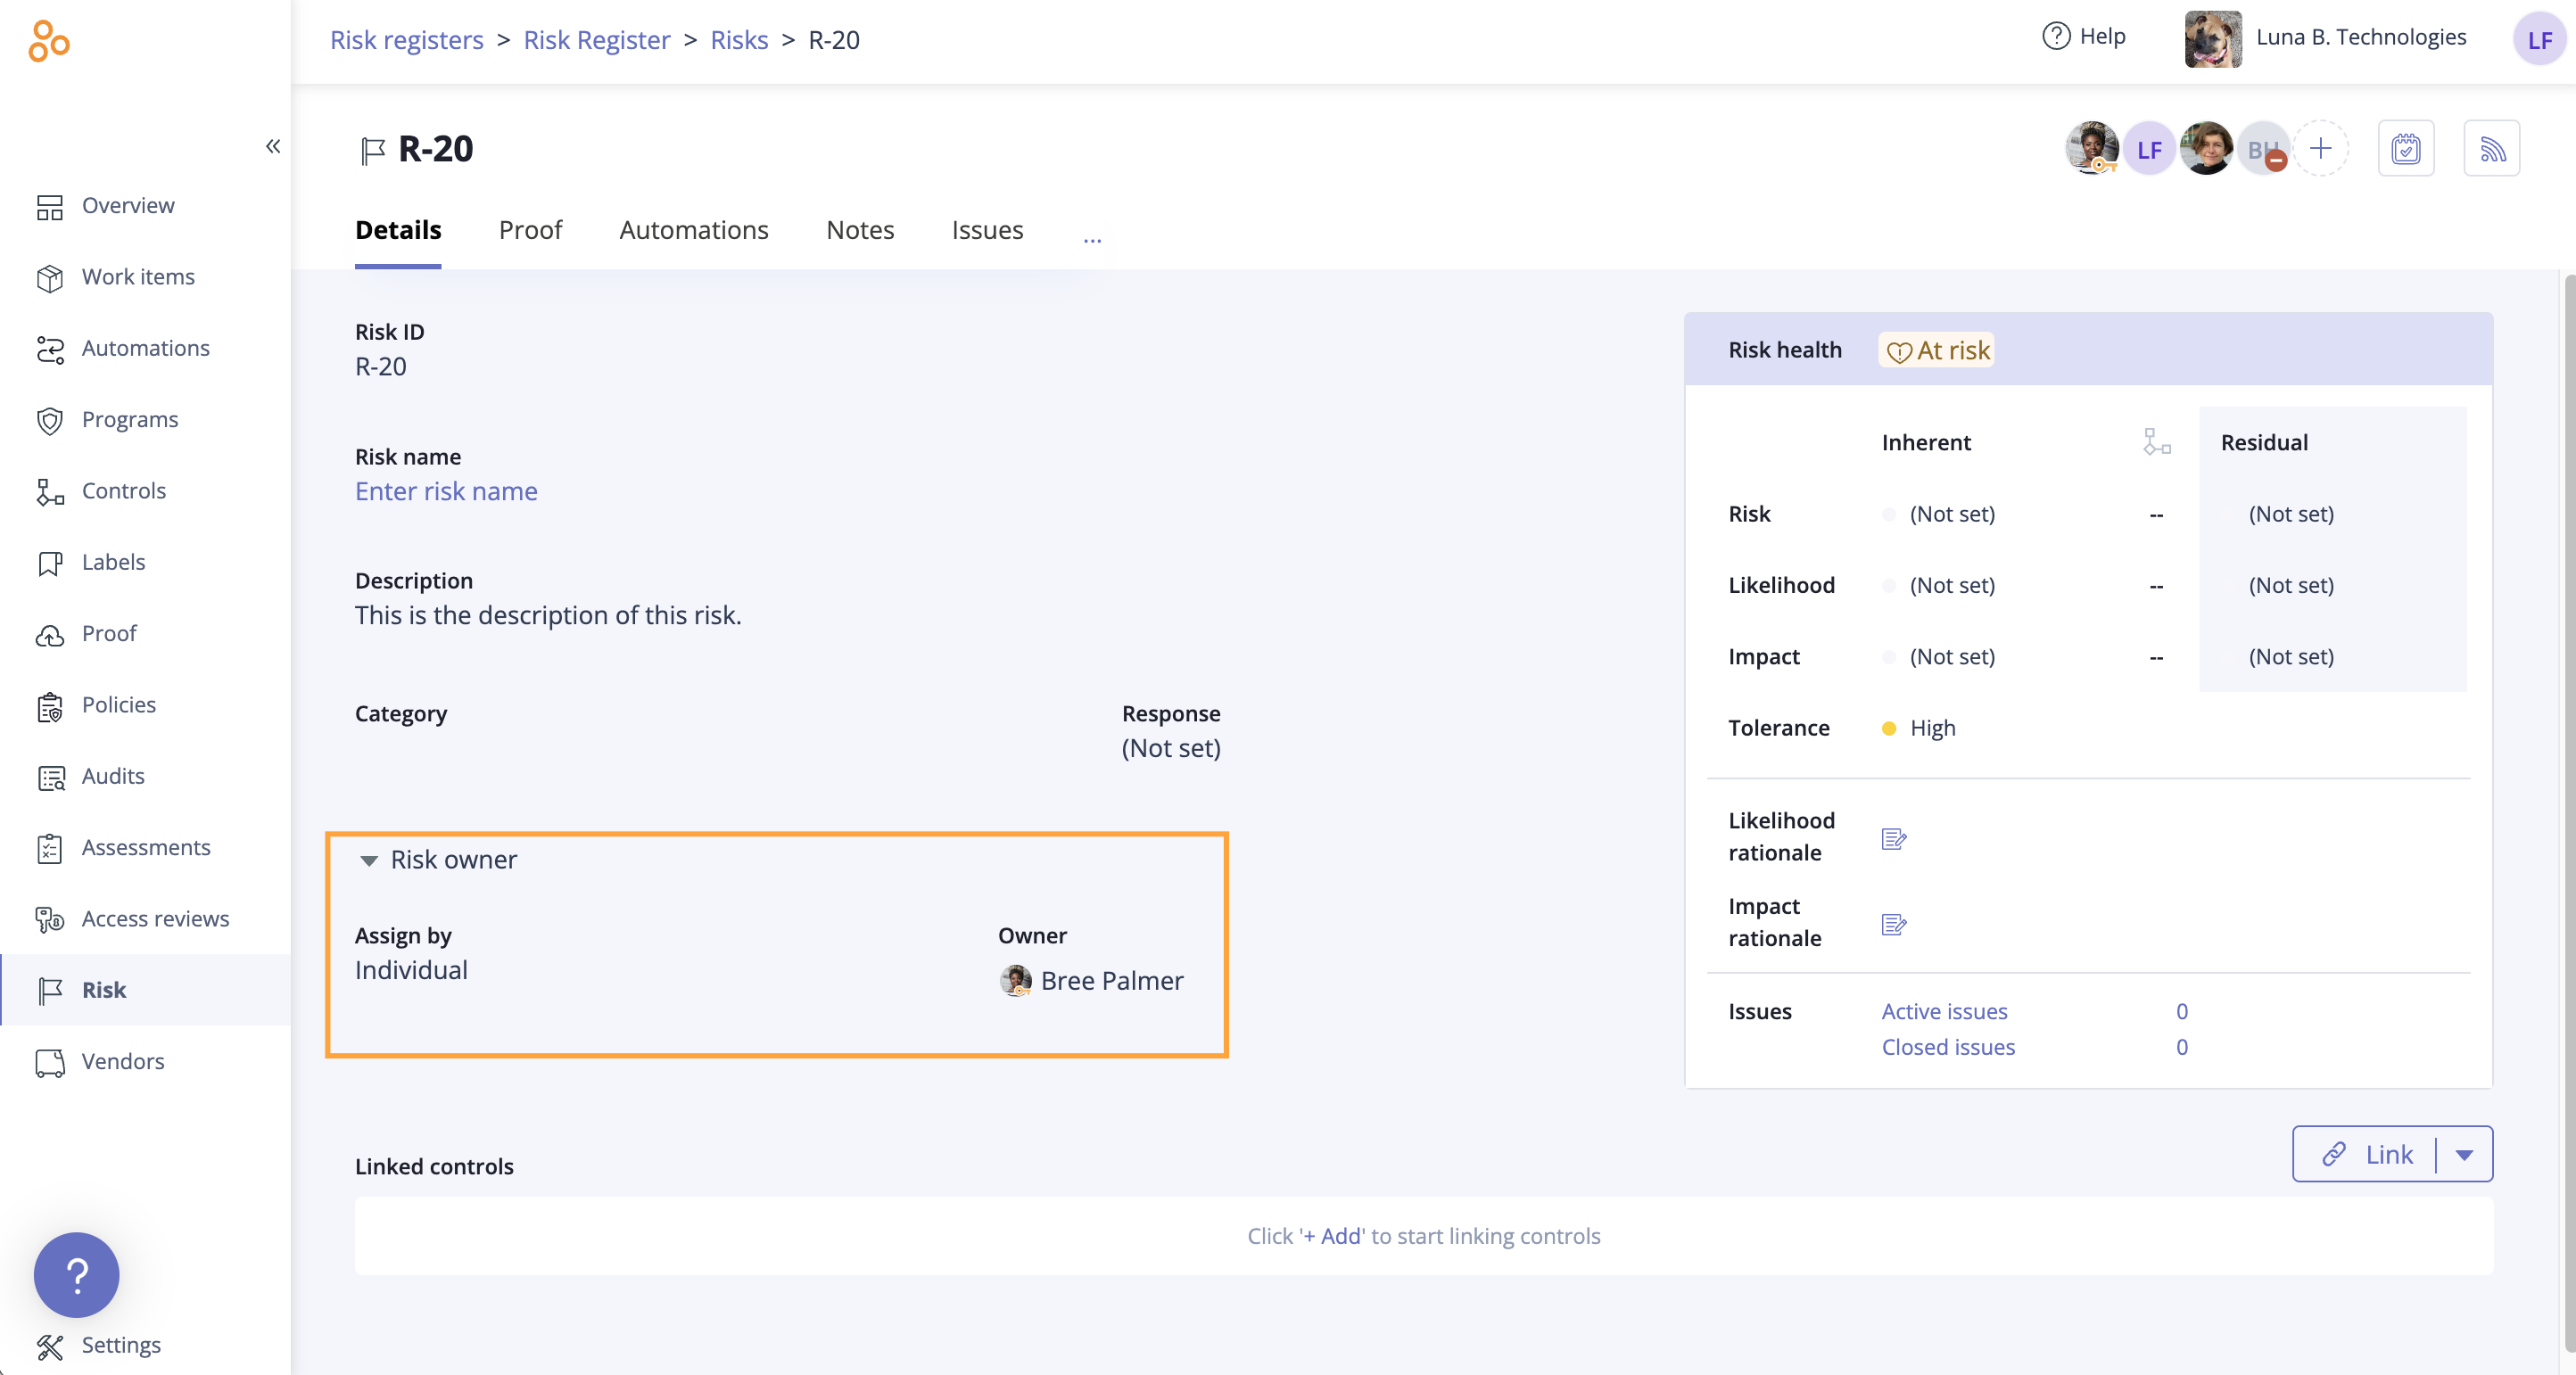Click the At risk health badge

point(1937,350)
